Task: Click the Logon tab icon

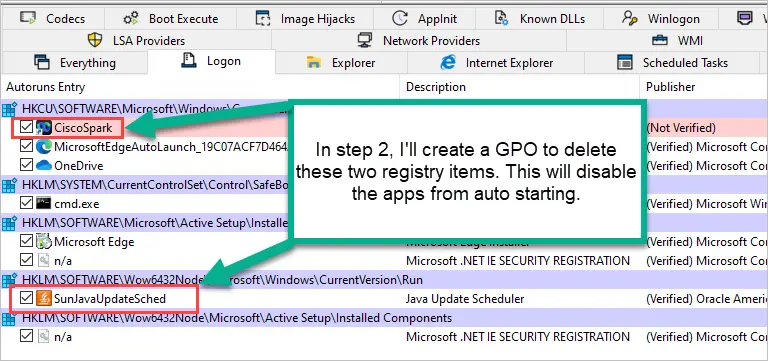Action: [189, 61]
